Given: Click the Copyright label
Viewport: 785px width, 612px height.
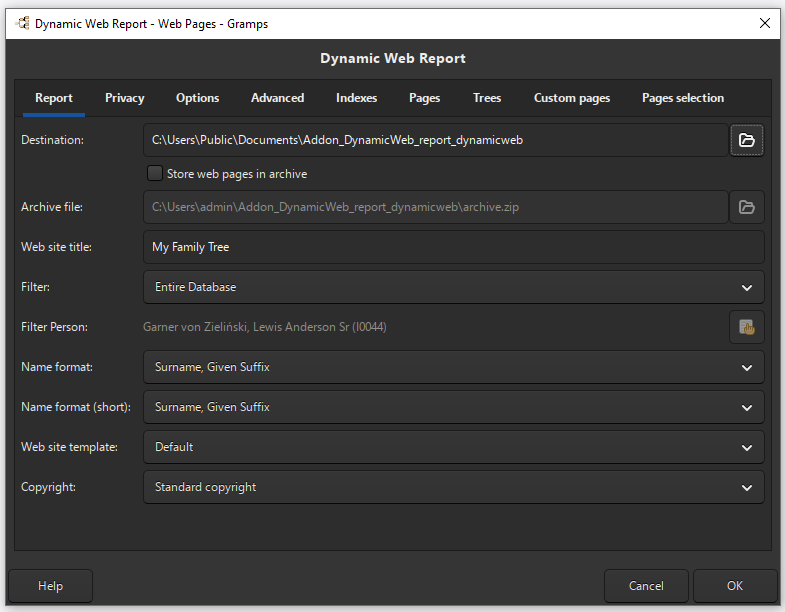Looking at the screenshot, I should point(48,487).
